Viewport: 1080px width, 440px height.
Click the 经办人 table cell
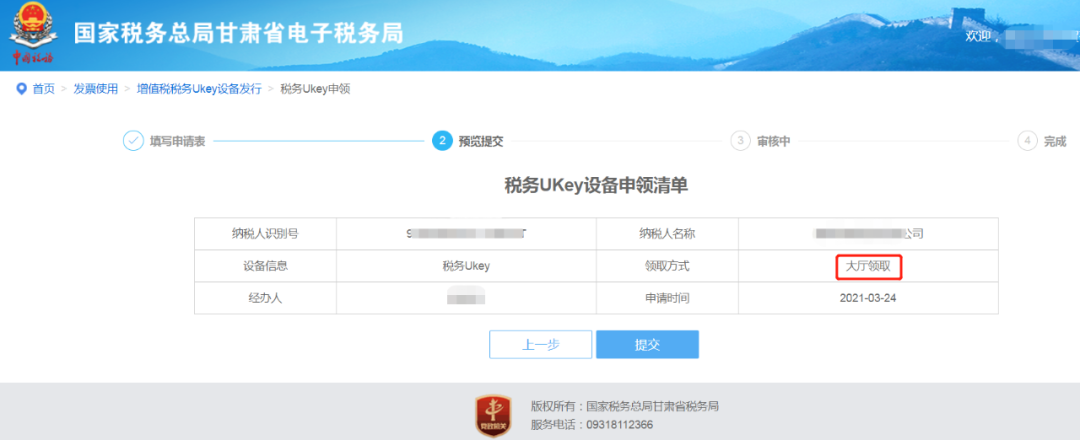coord(265,298)
